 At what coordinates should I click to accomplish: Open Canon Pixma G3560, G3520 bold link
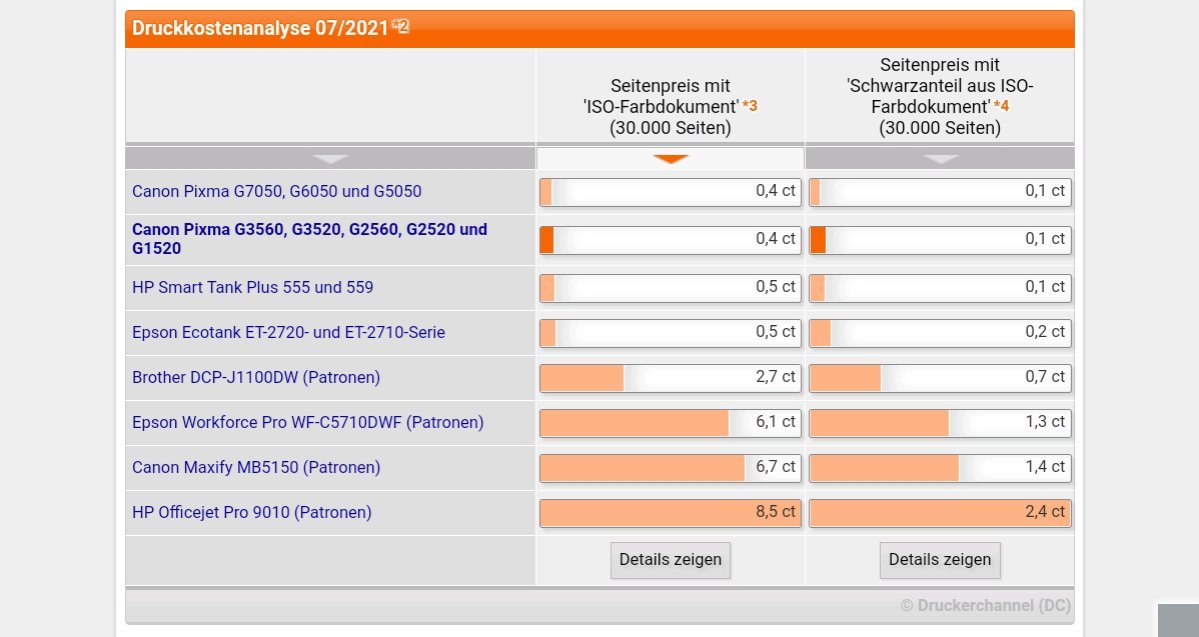coord(310,239)
